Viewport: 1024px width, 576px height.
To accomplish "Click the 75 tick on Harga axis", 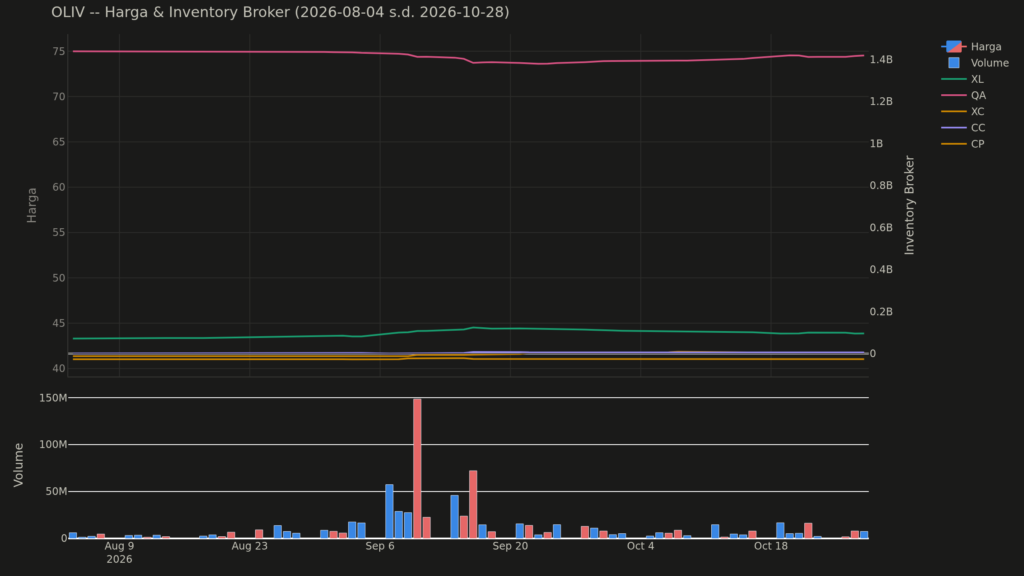I will tap(59, 52).
